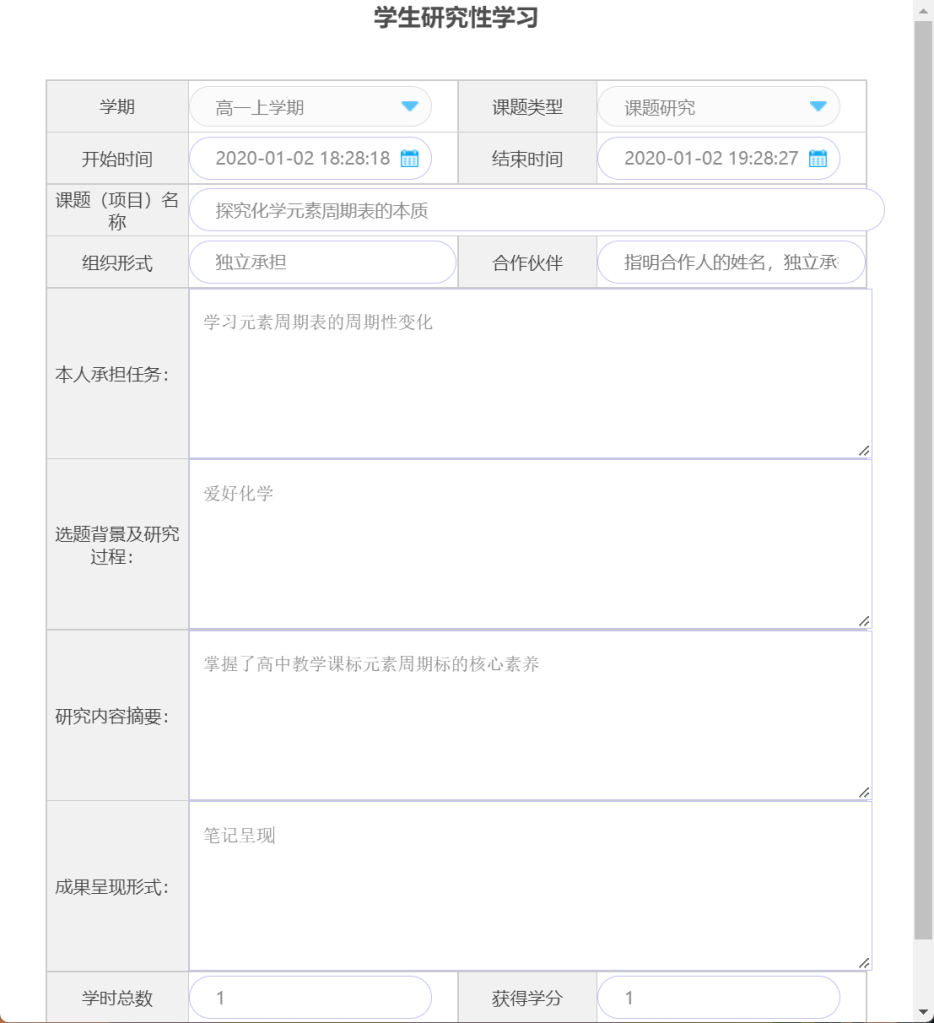Click resize handle of 研究内容摘要 text area
The height and width of the screenshot is (1023, 934).
click(x=863, y=792)
